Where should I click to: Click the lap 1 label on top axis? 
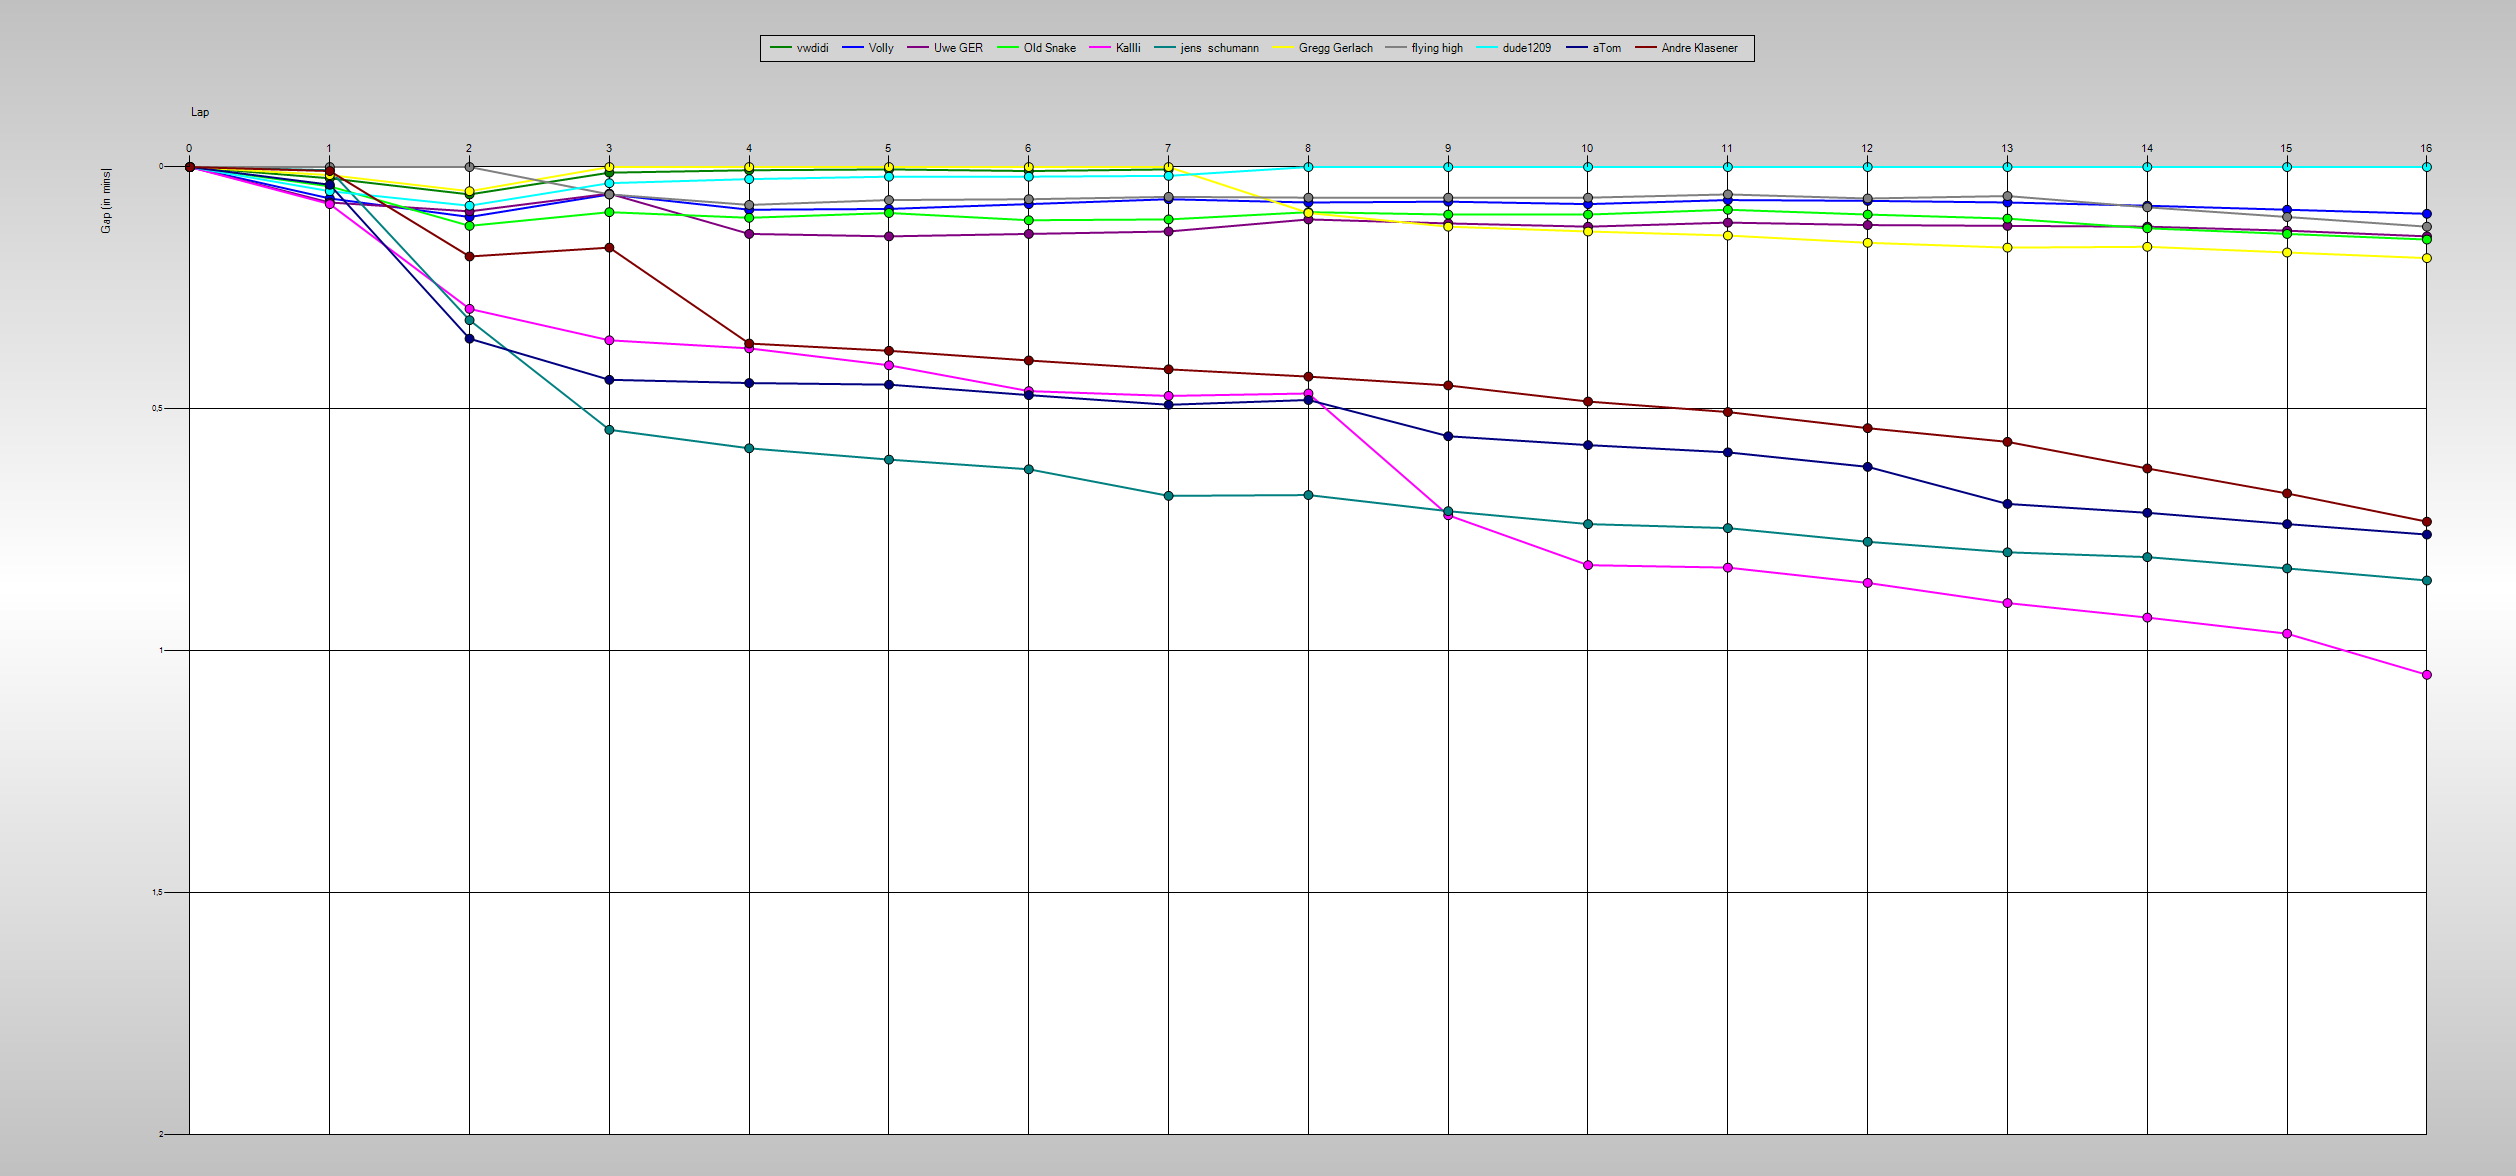329,148
